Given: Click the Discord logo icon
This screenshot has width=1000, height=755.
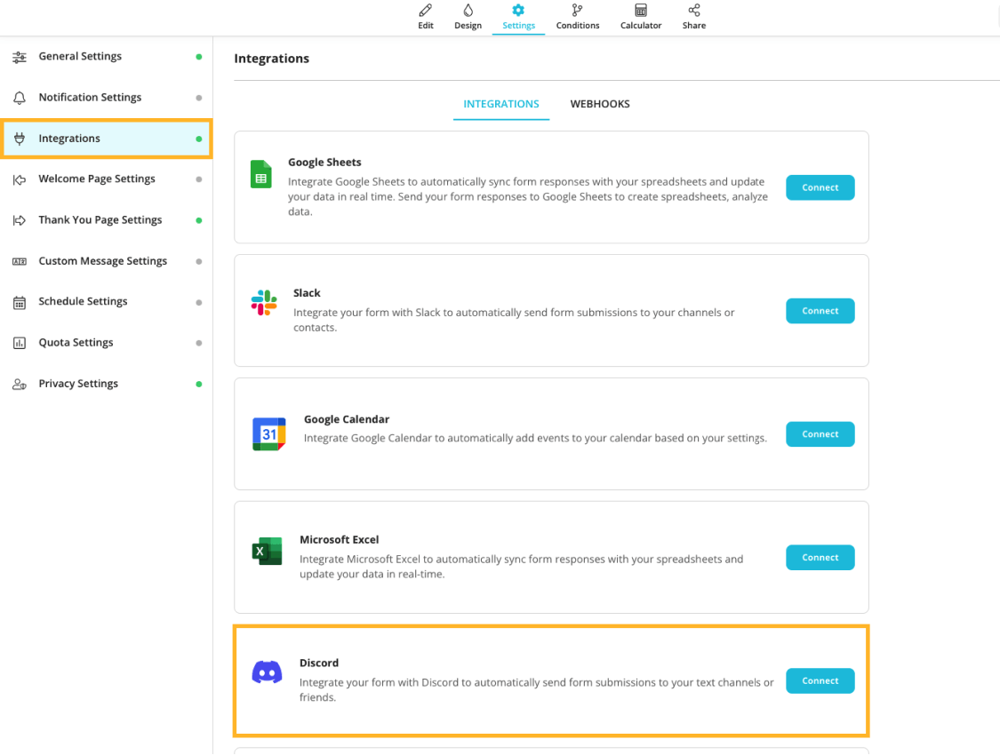Looking at the screenshot, I should [267, 672].
